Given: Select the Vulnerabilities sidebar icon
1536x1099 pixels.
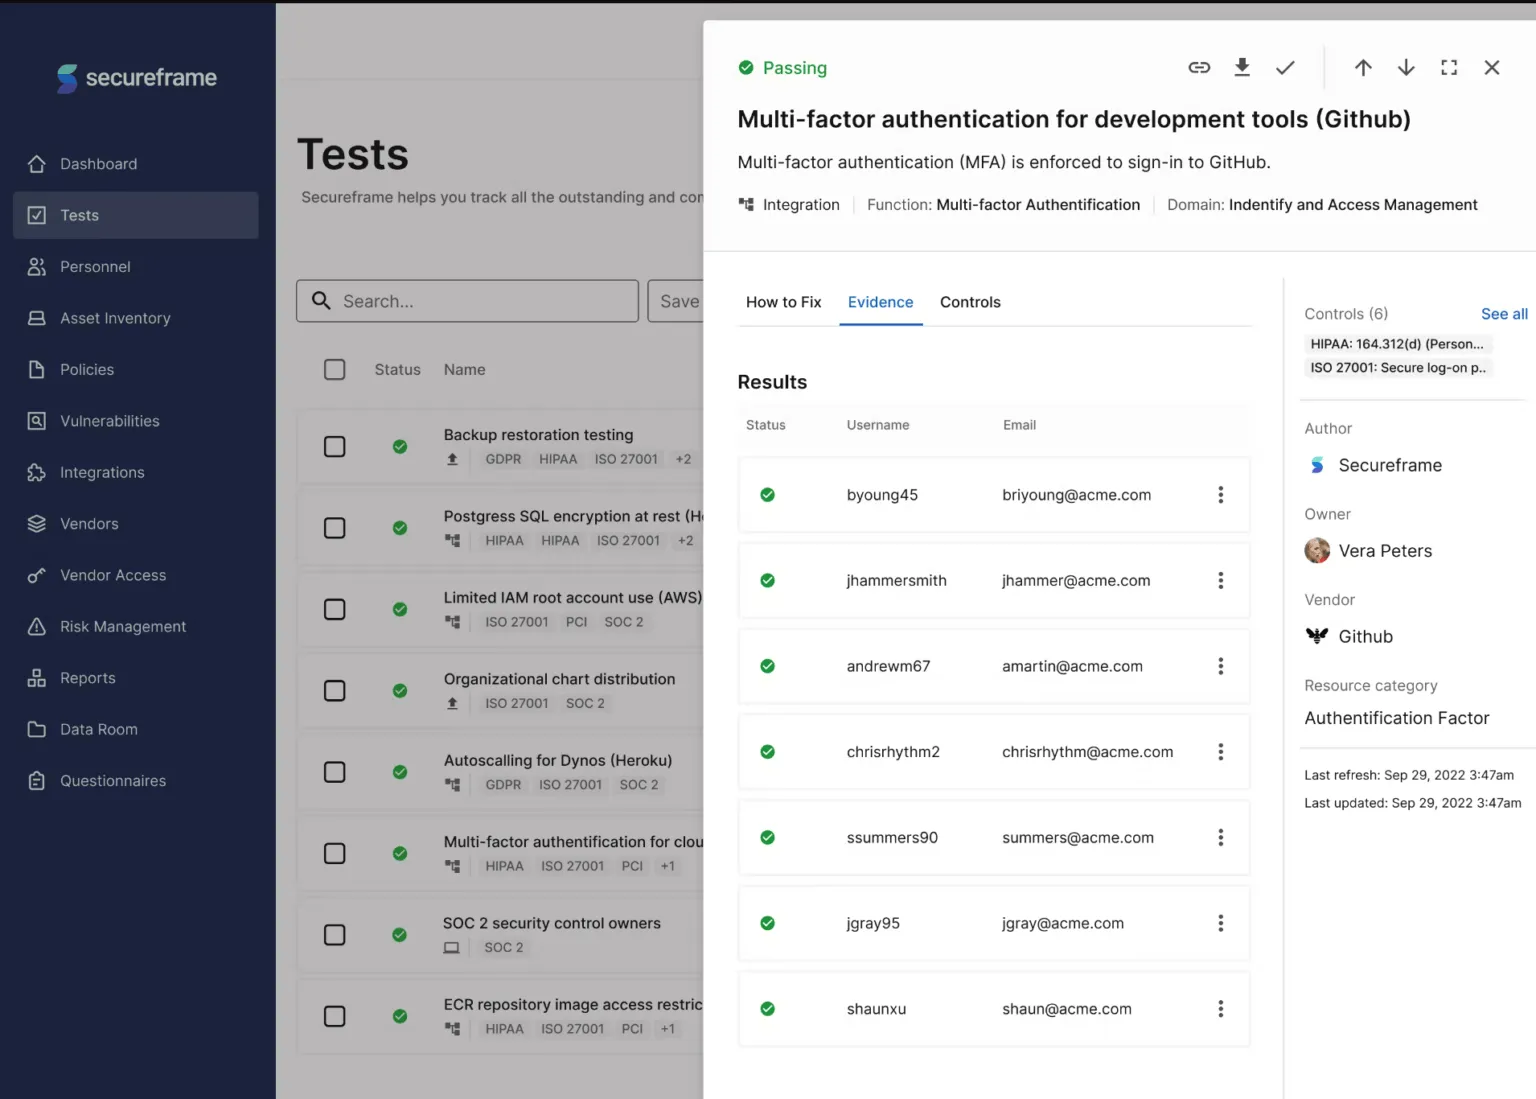Looking at the screenshot, I should 36,421.
